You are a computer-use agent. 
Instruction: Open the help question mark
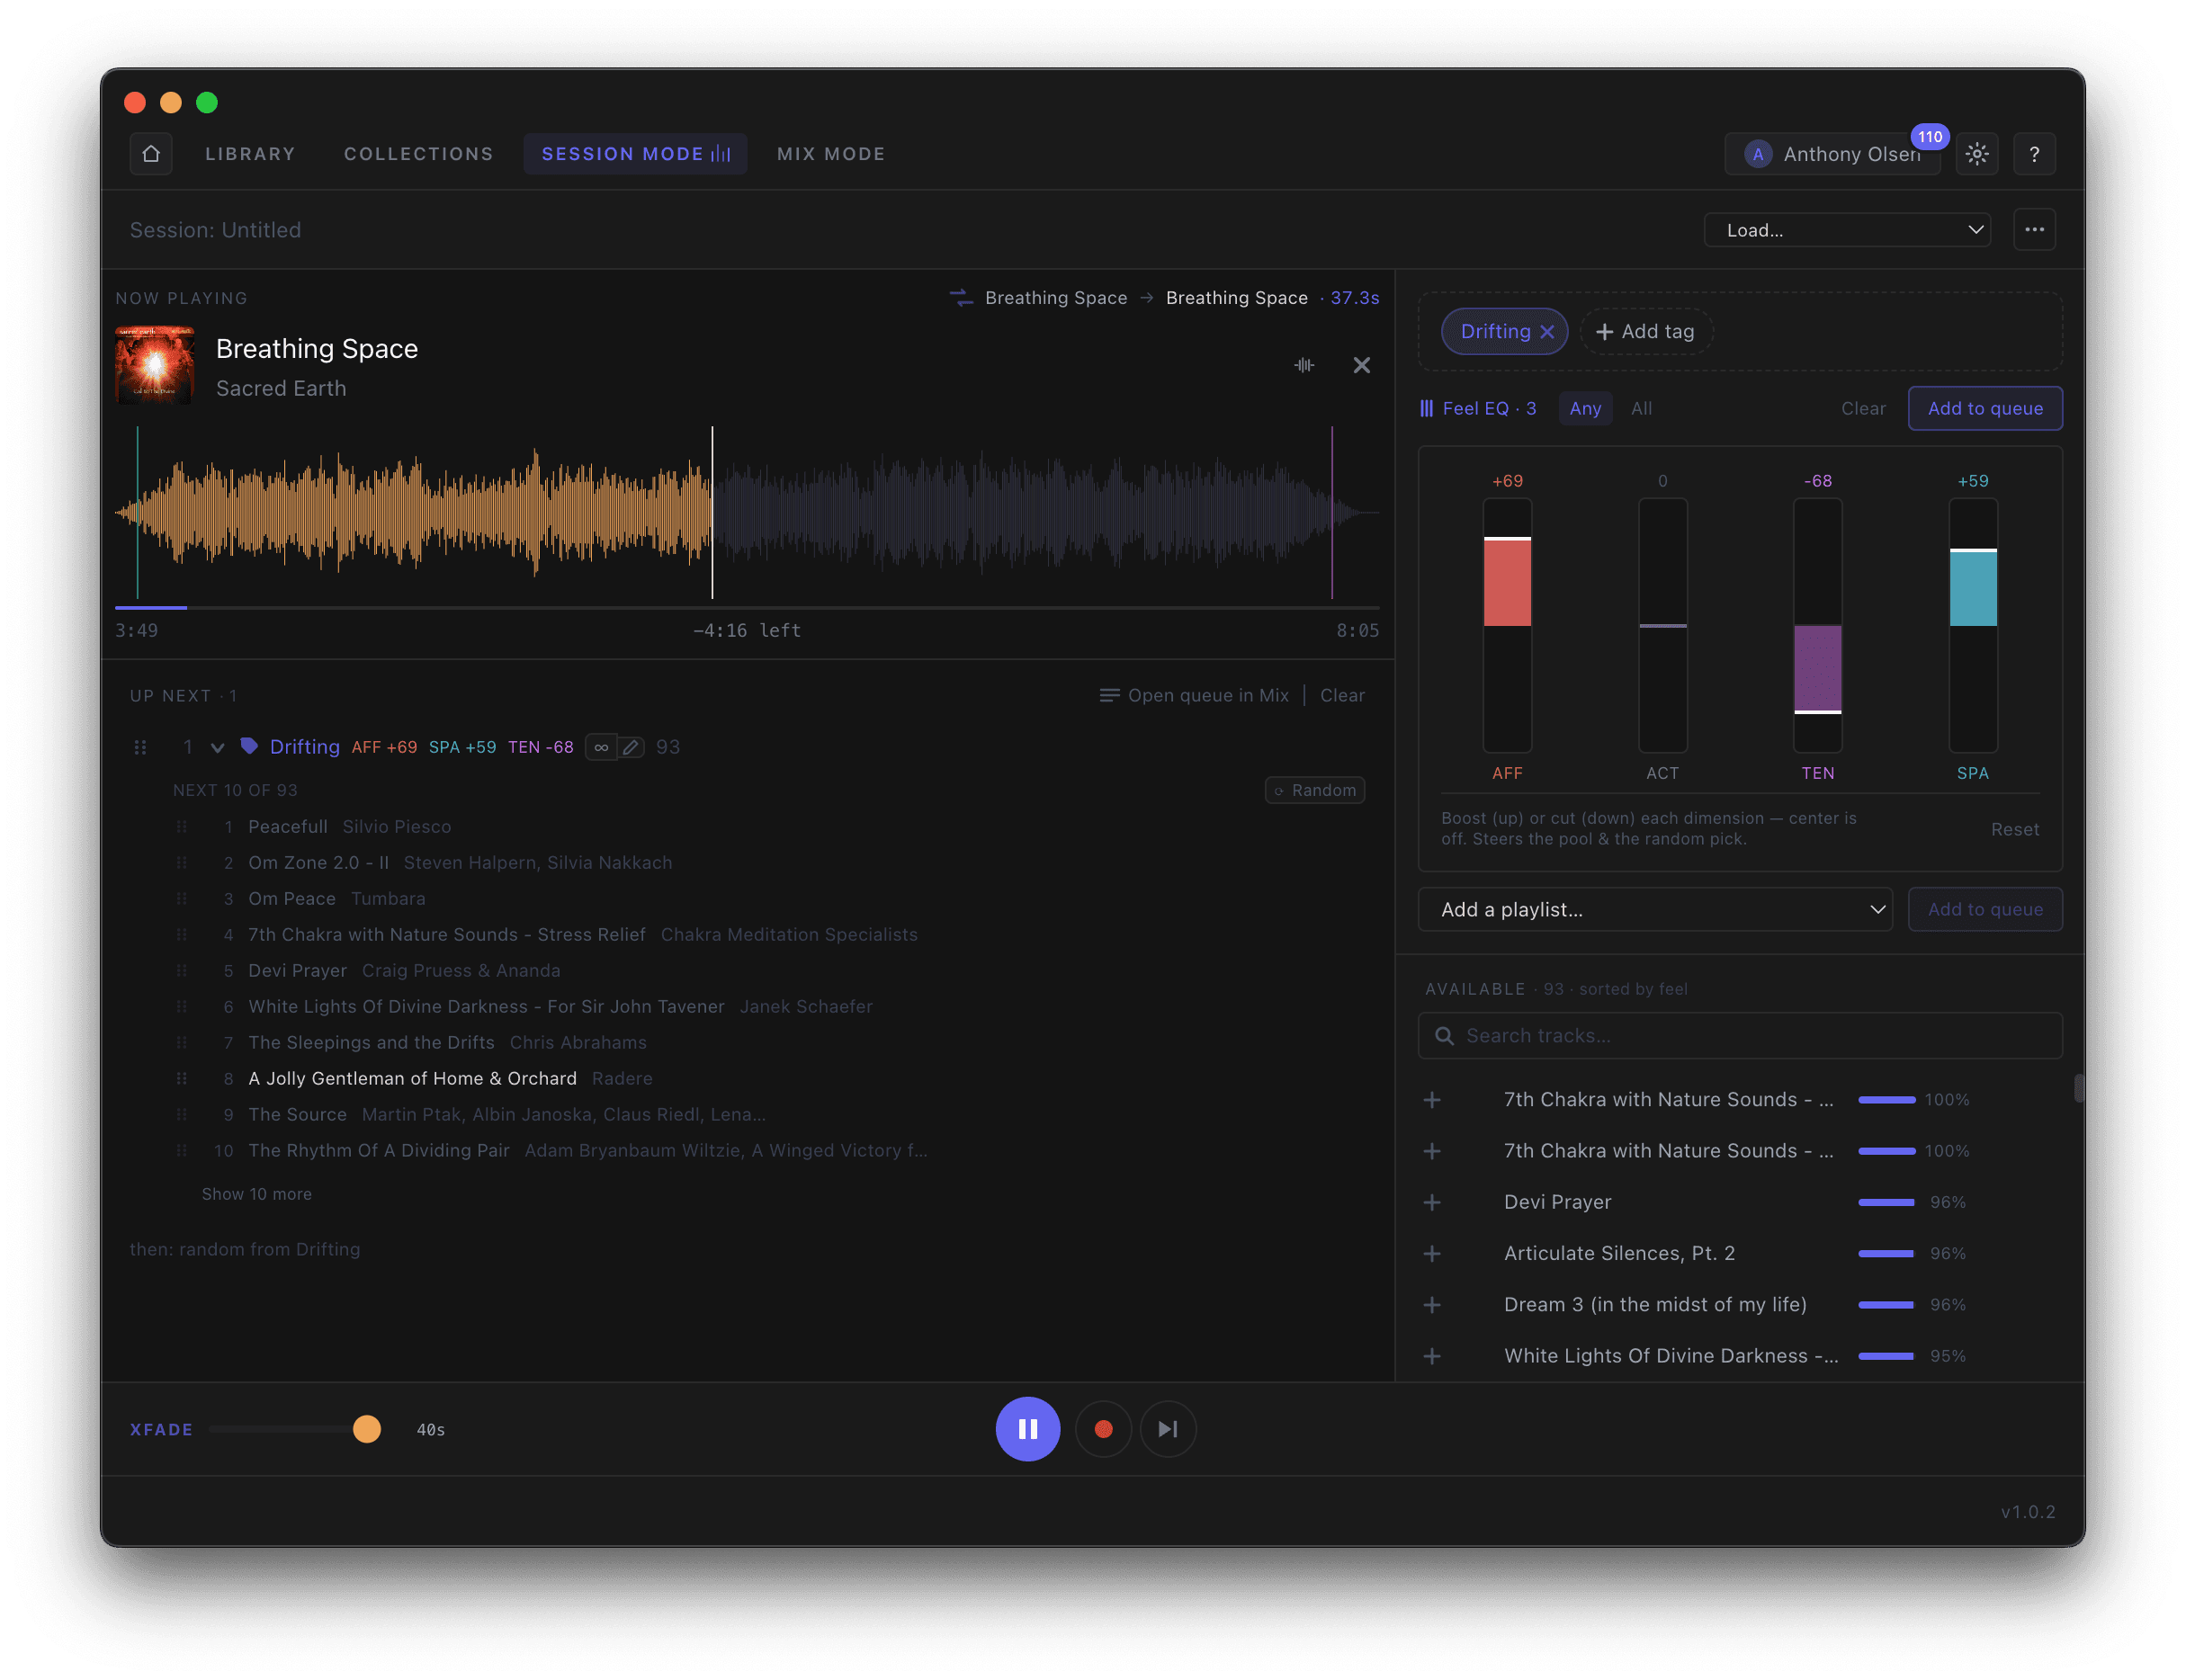click(2033, 154)
